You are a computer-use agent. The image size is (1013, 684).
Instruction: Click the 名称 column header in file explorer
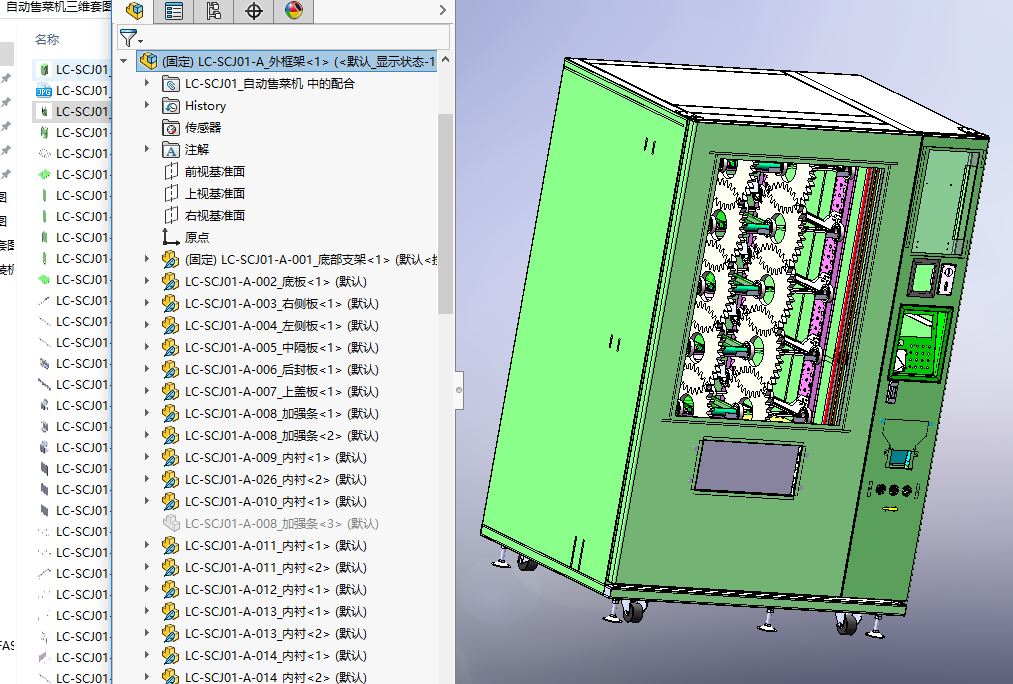(x=47, y=39)
